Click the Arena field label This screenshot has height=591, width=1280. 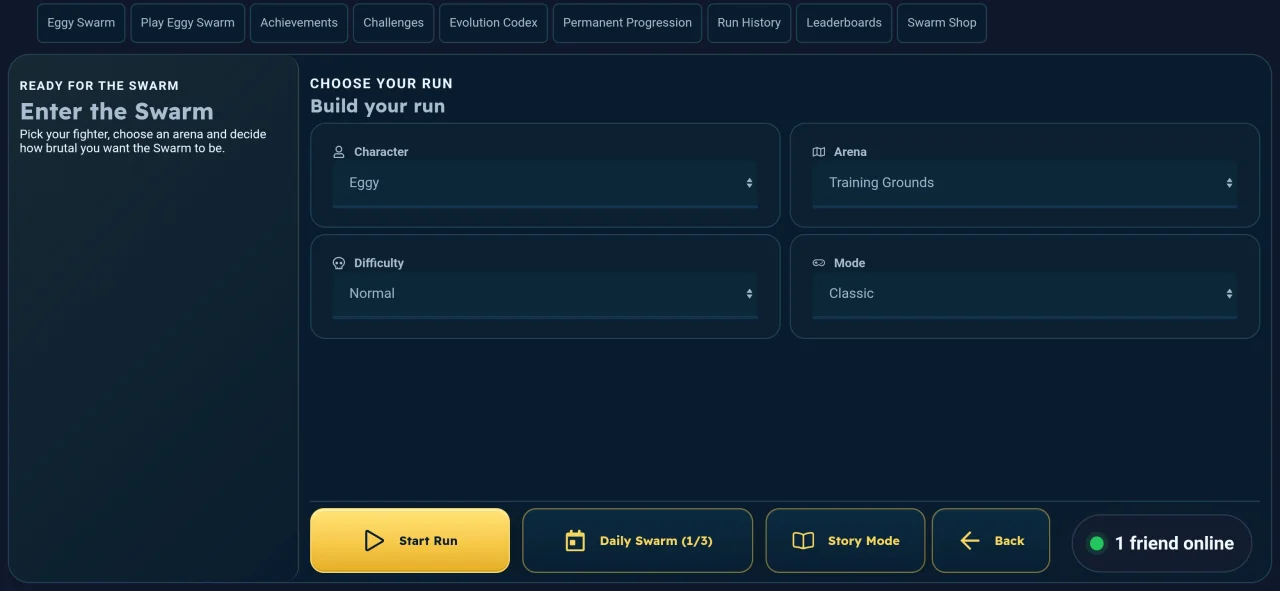coord(850,152)
